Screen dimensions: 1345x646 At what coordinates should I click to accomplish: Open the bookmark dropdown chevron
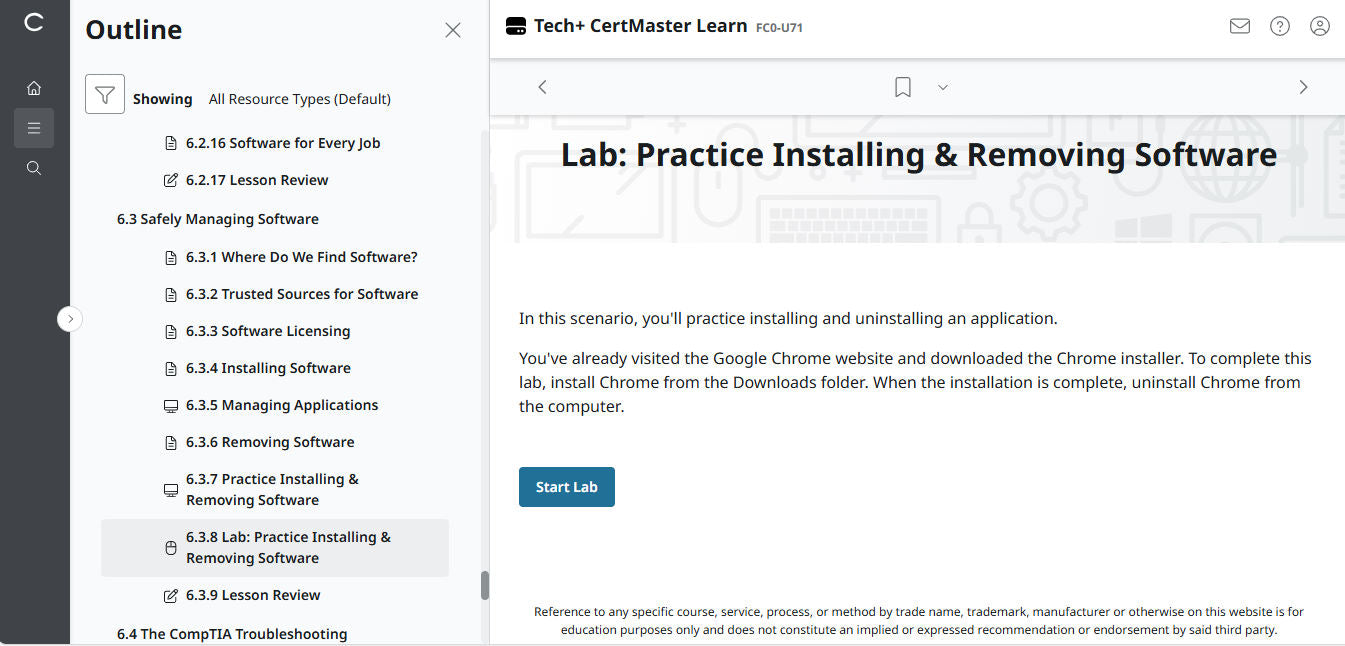[x=941, y=87]
